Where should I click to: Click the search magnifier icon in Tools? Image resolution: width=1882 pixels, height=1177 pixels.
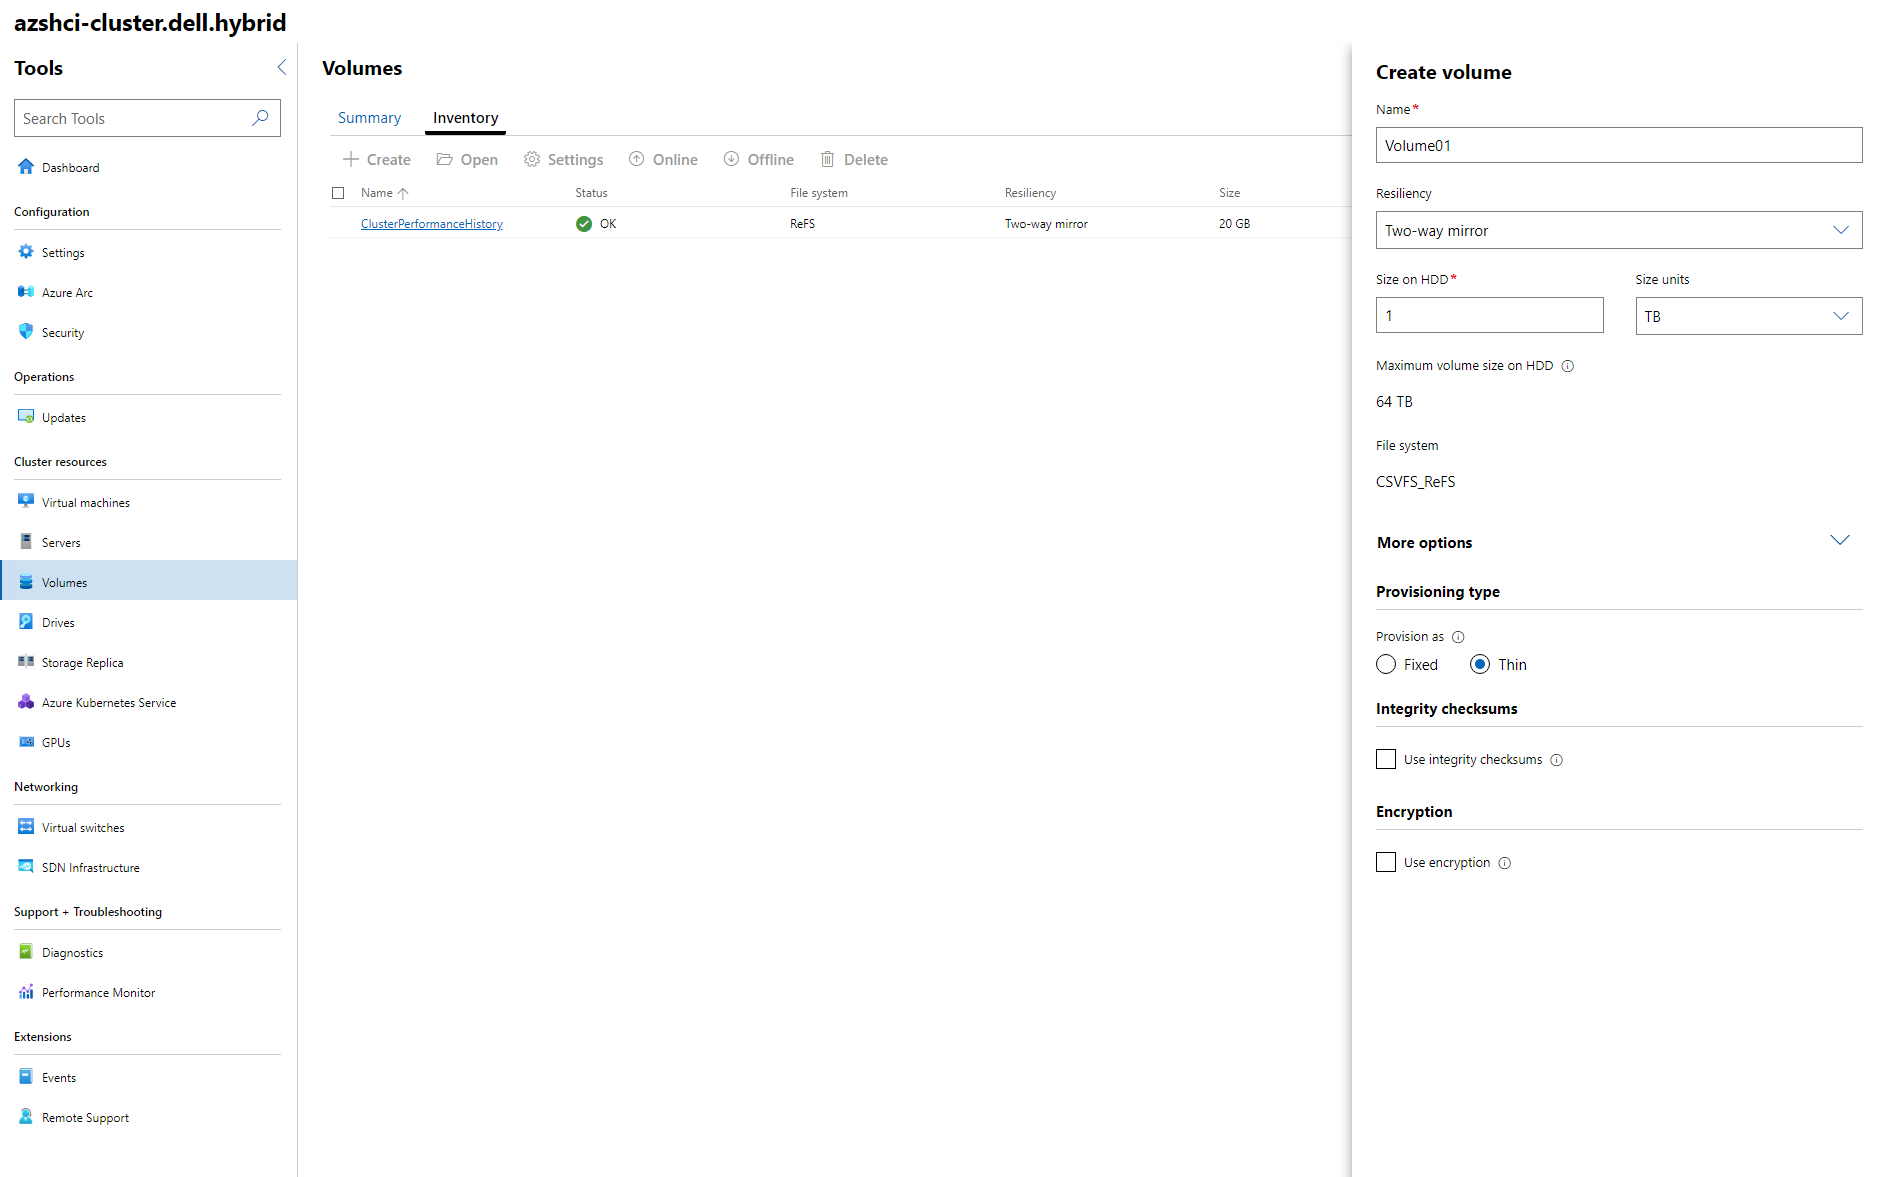tap(260, 118)
